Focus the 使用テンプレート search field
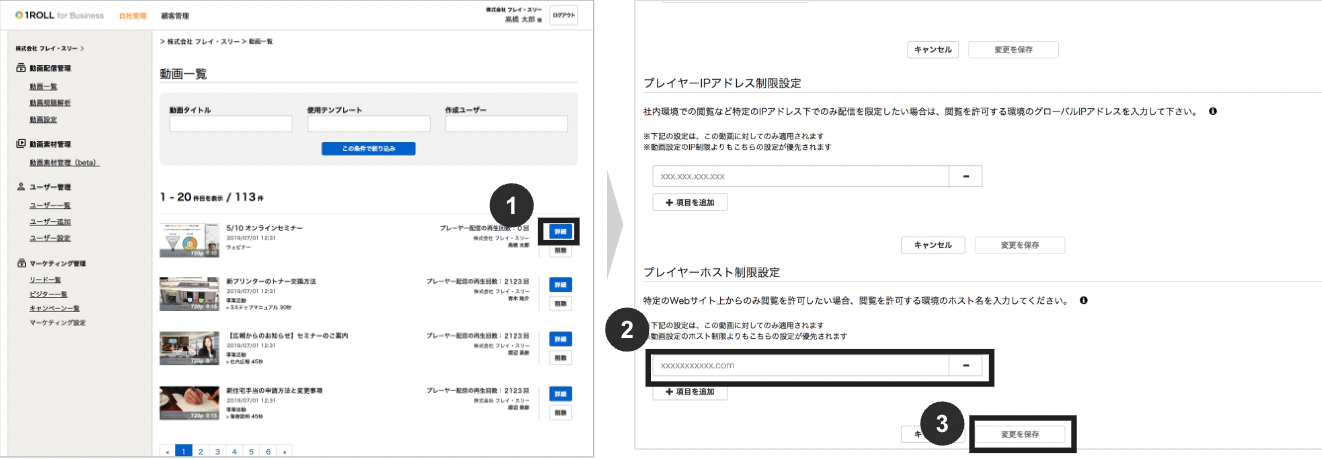Viewport: 1322px width, 460px height. coord(369,124)
